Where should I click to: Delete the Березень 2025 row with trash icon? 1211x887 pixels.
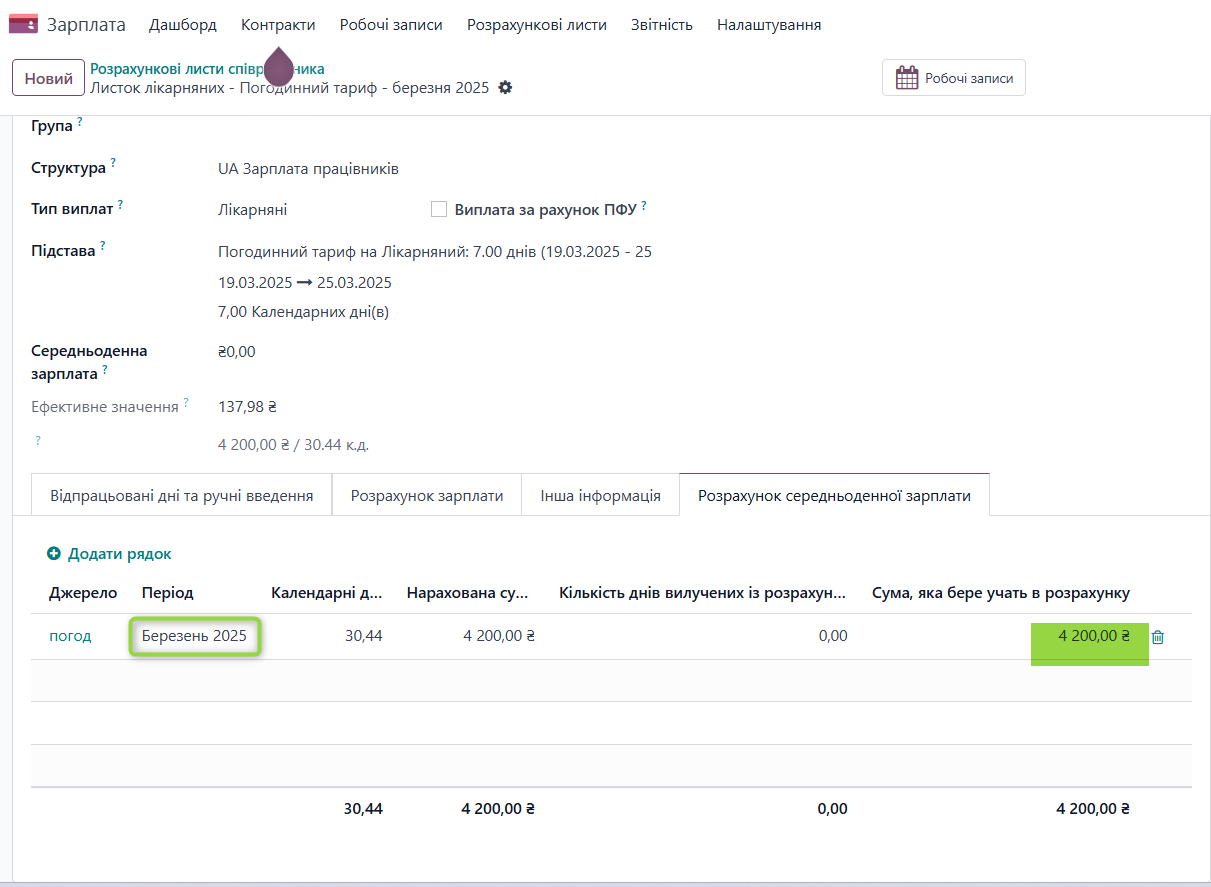tap(1158, 637)
